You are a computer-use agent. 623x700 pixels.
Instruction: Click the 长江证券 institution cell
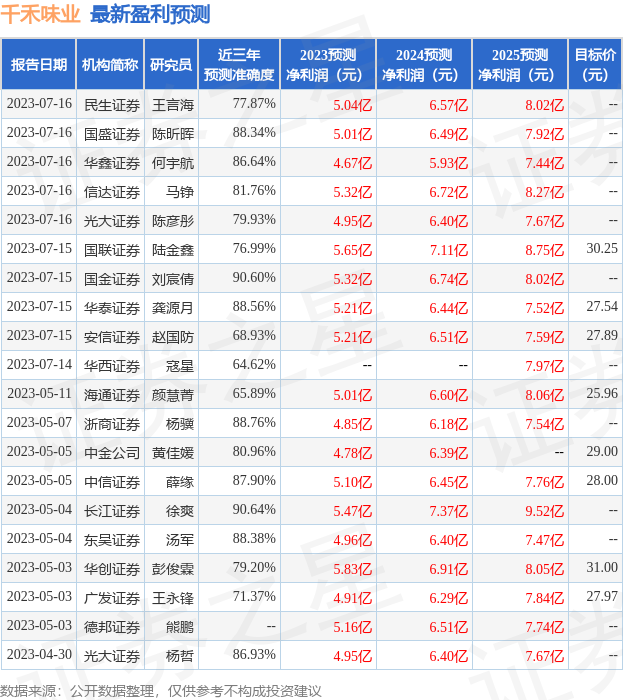(x=112, y=512)
